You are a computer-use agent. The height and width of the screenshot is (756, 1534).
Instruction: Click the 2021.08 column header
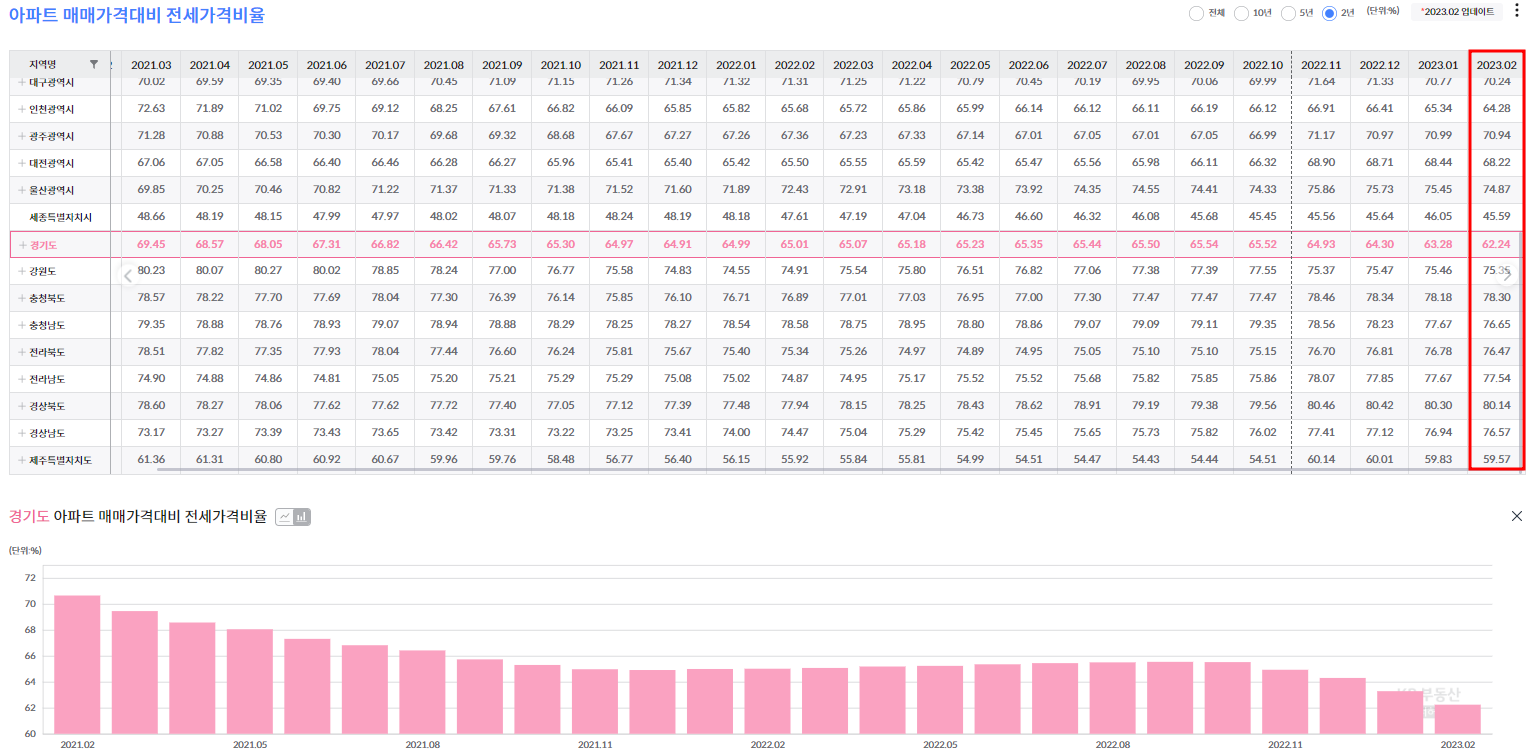(443, 64)
